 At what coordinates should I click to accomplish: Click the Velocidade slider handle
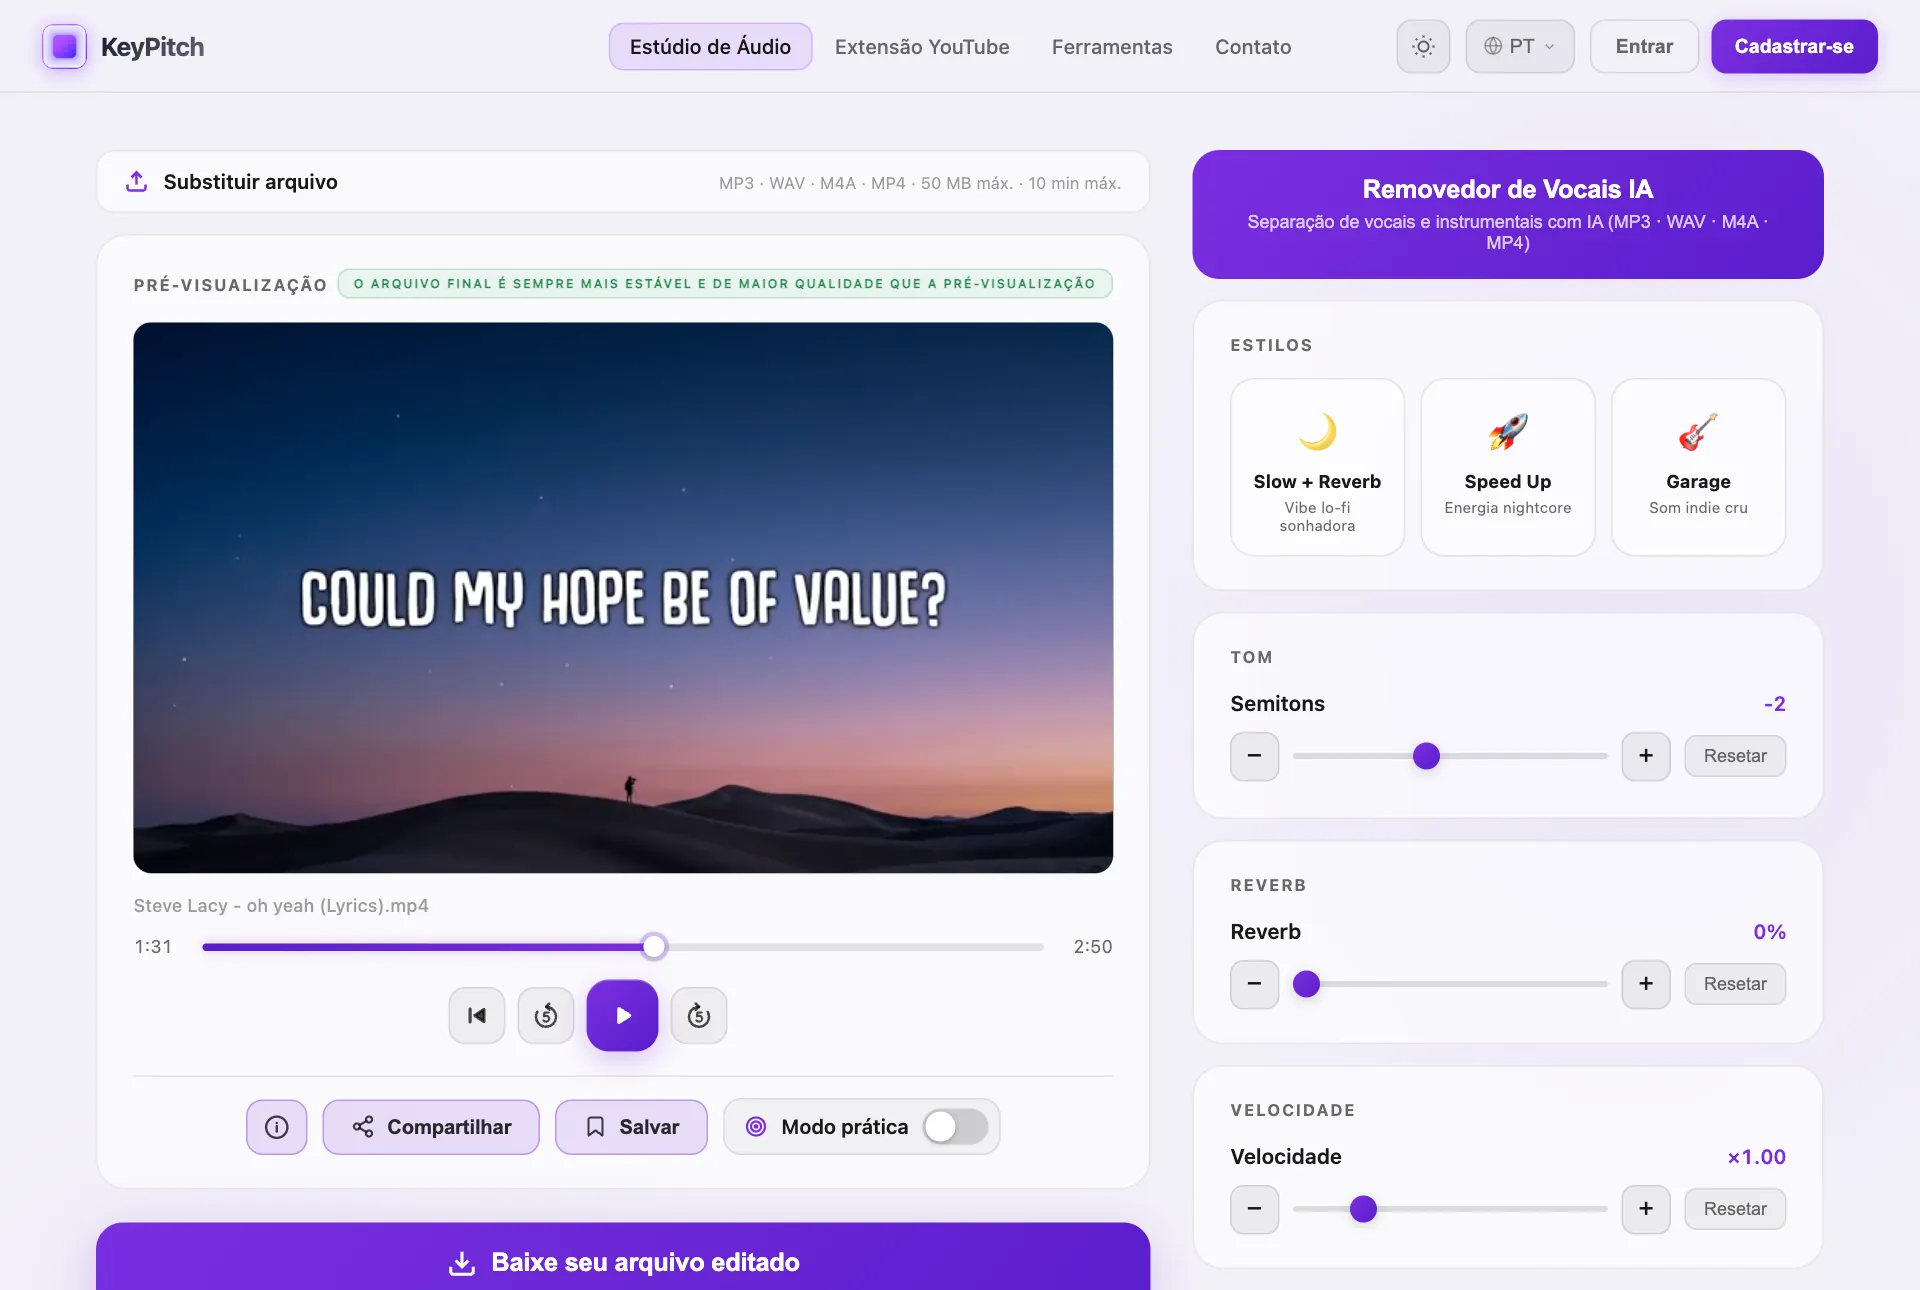1363,1209
